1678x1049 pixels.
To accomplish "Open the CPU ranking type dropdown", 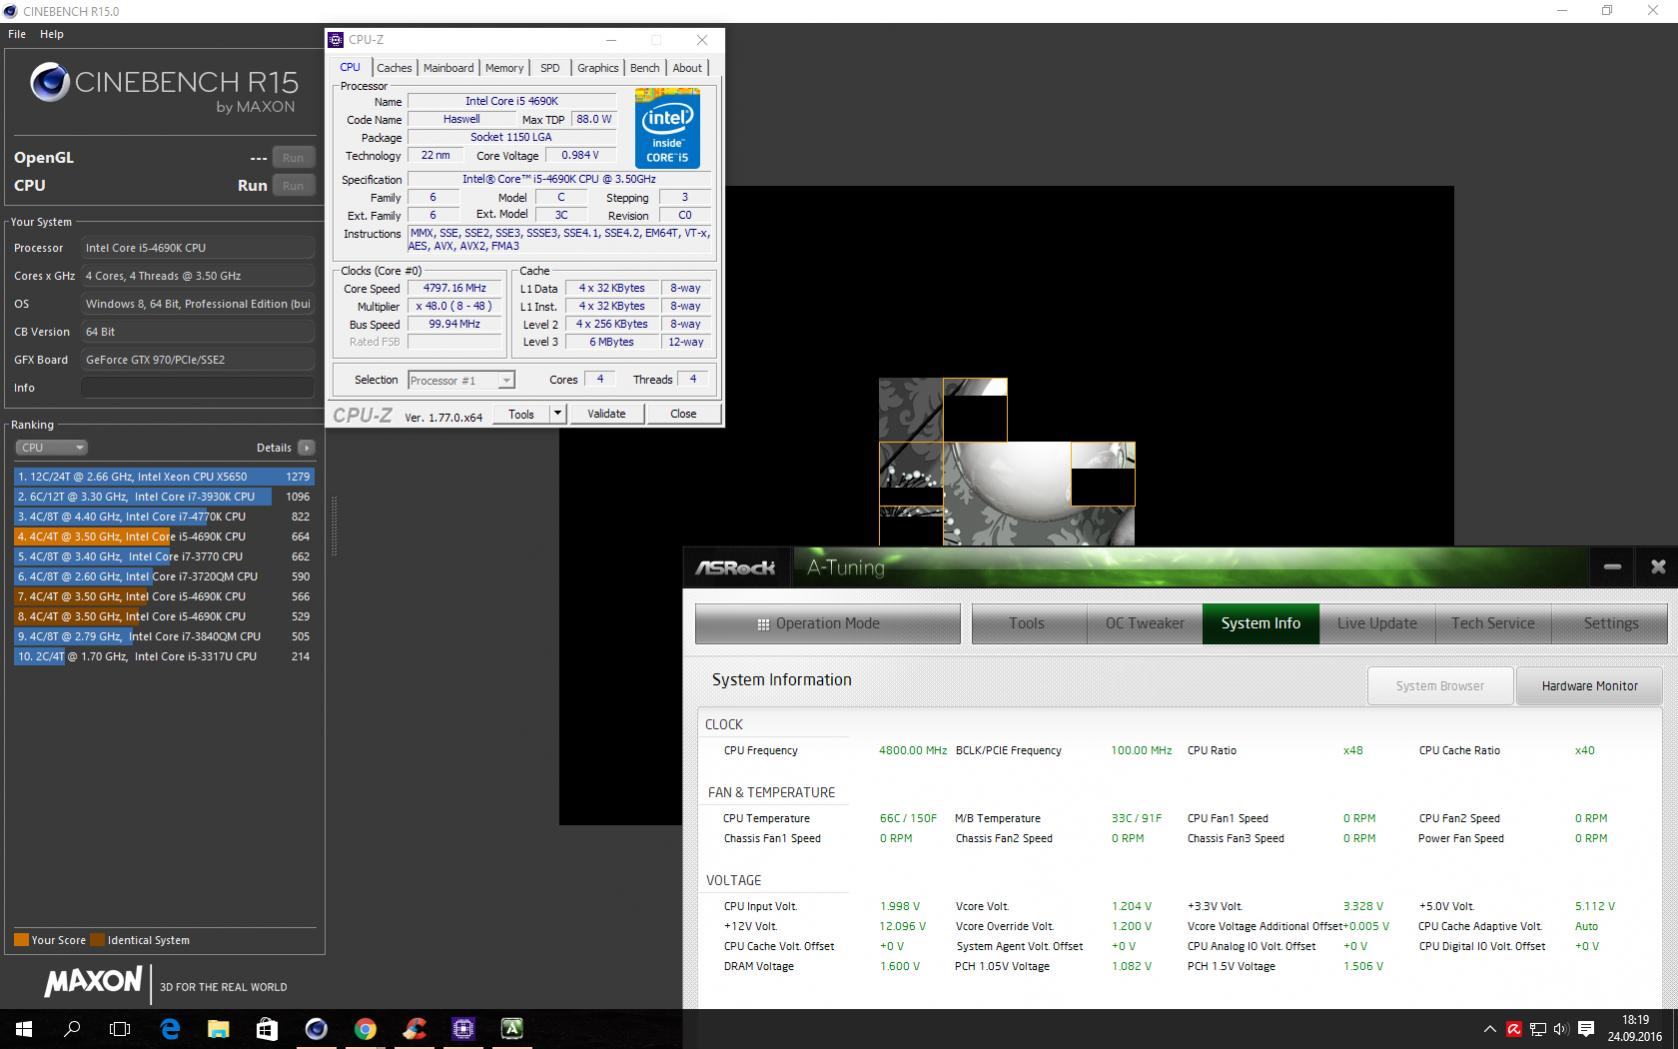I will pyautogui.click(x=51, y=447).
